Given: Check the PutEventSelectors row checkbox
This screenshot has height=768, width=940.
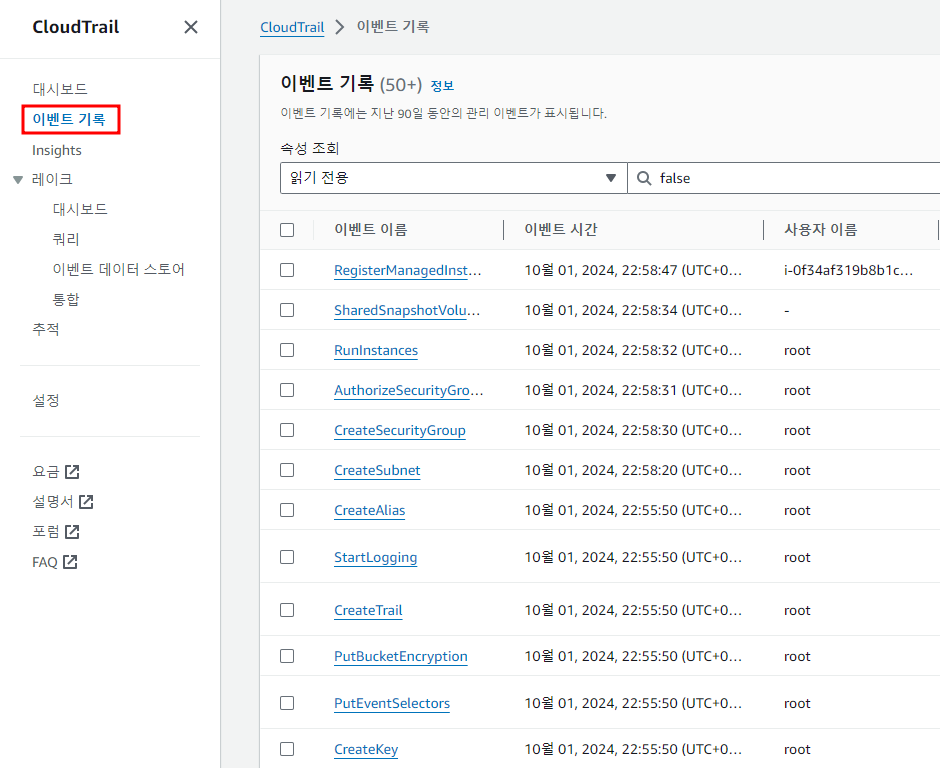Looking at the screenshot, I should point(287,703).
